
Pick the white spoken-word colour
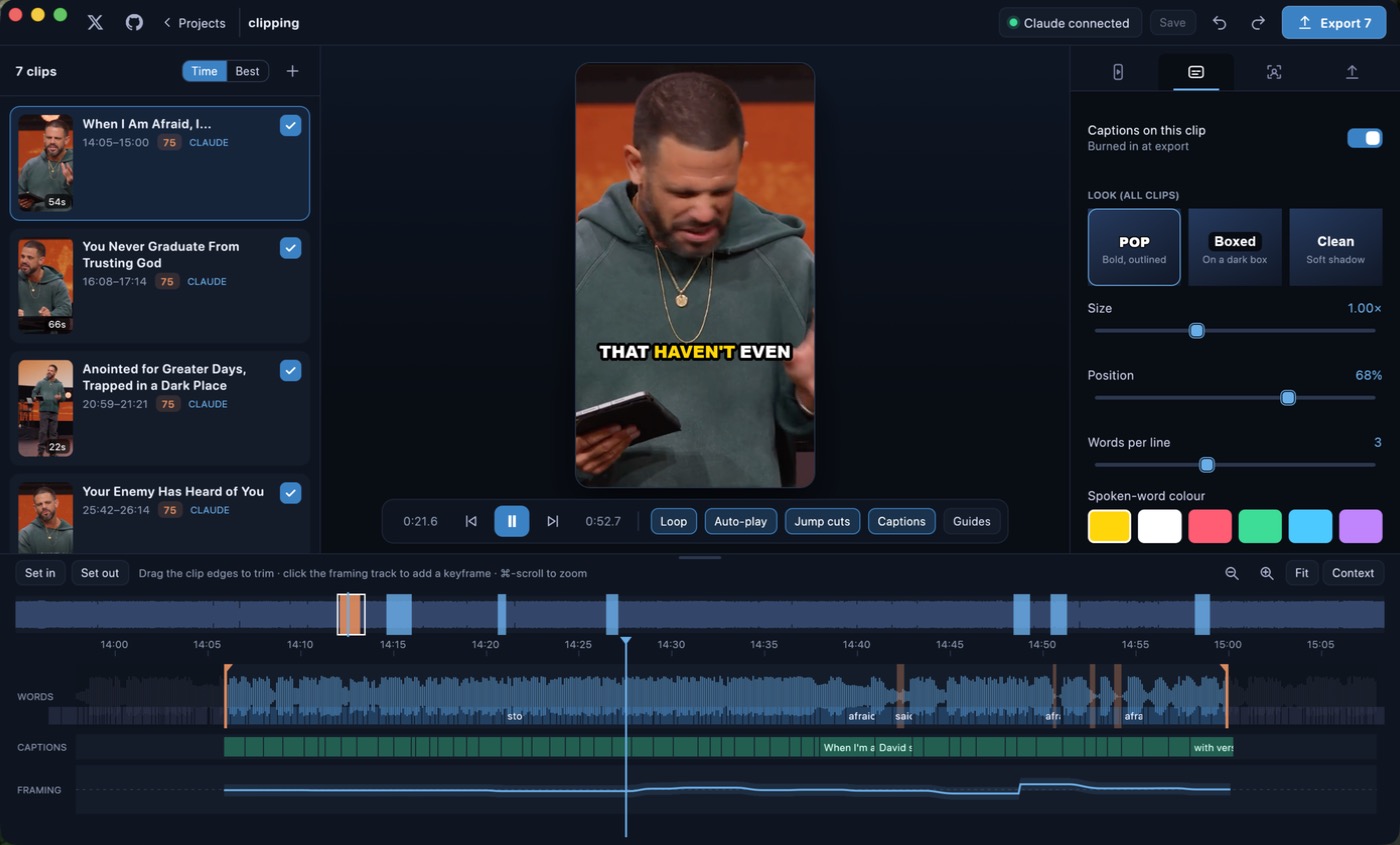[x=1159, y=526]
